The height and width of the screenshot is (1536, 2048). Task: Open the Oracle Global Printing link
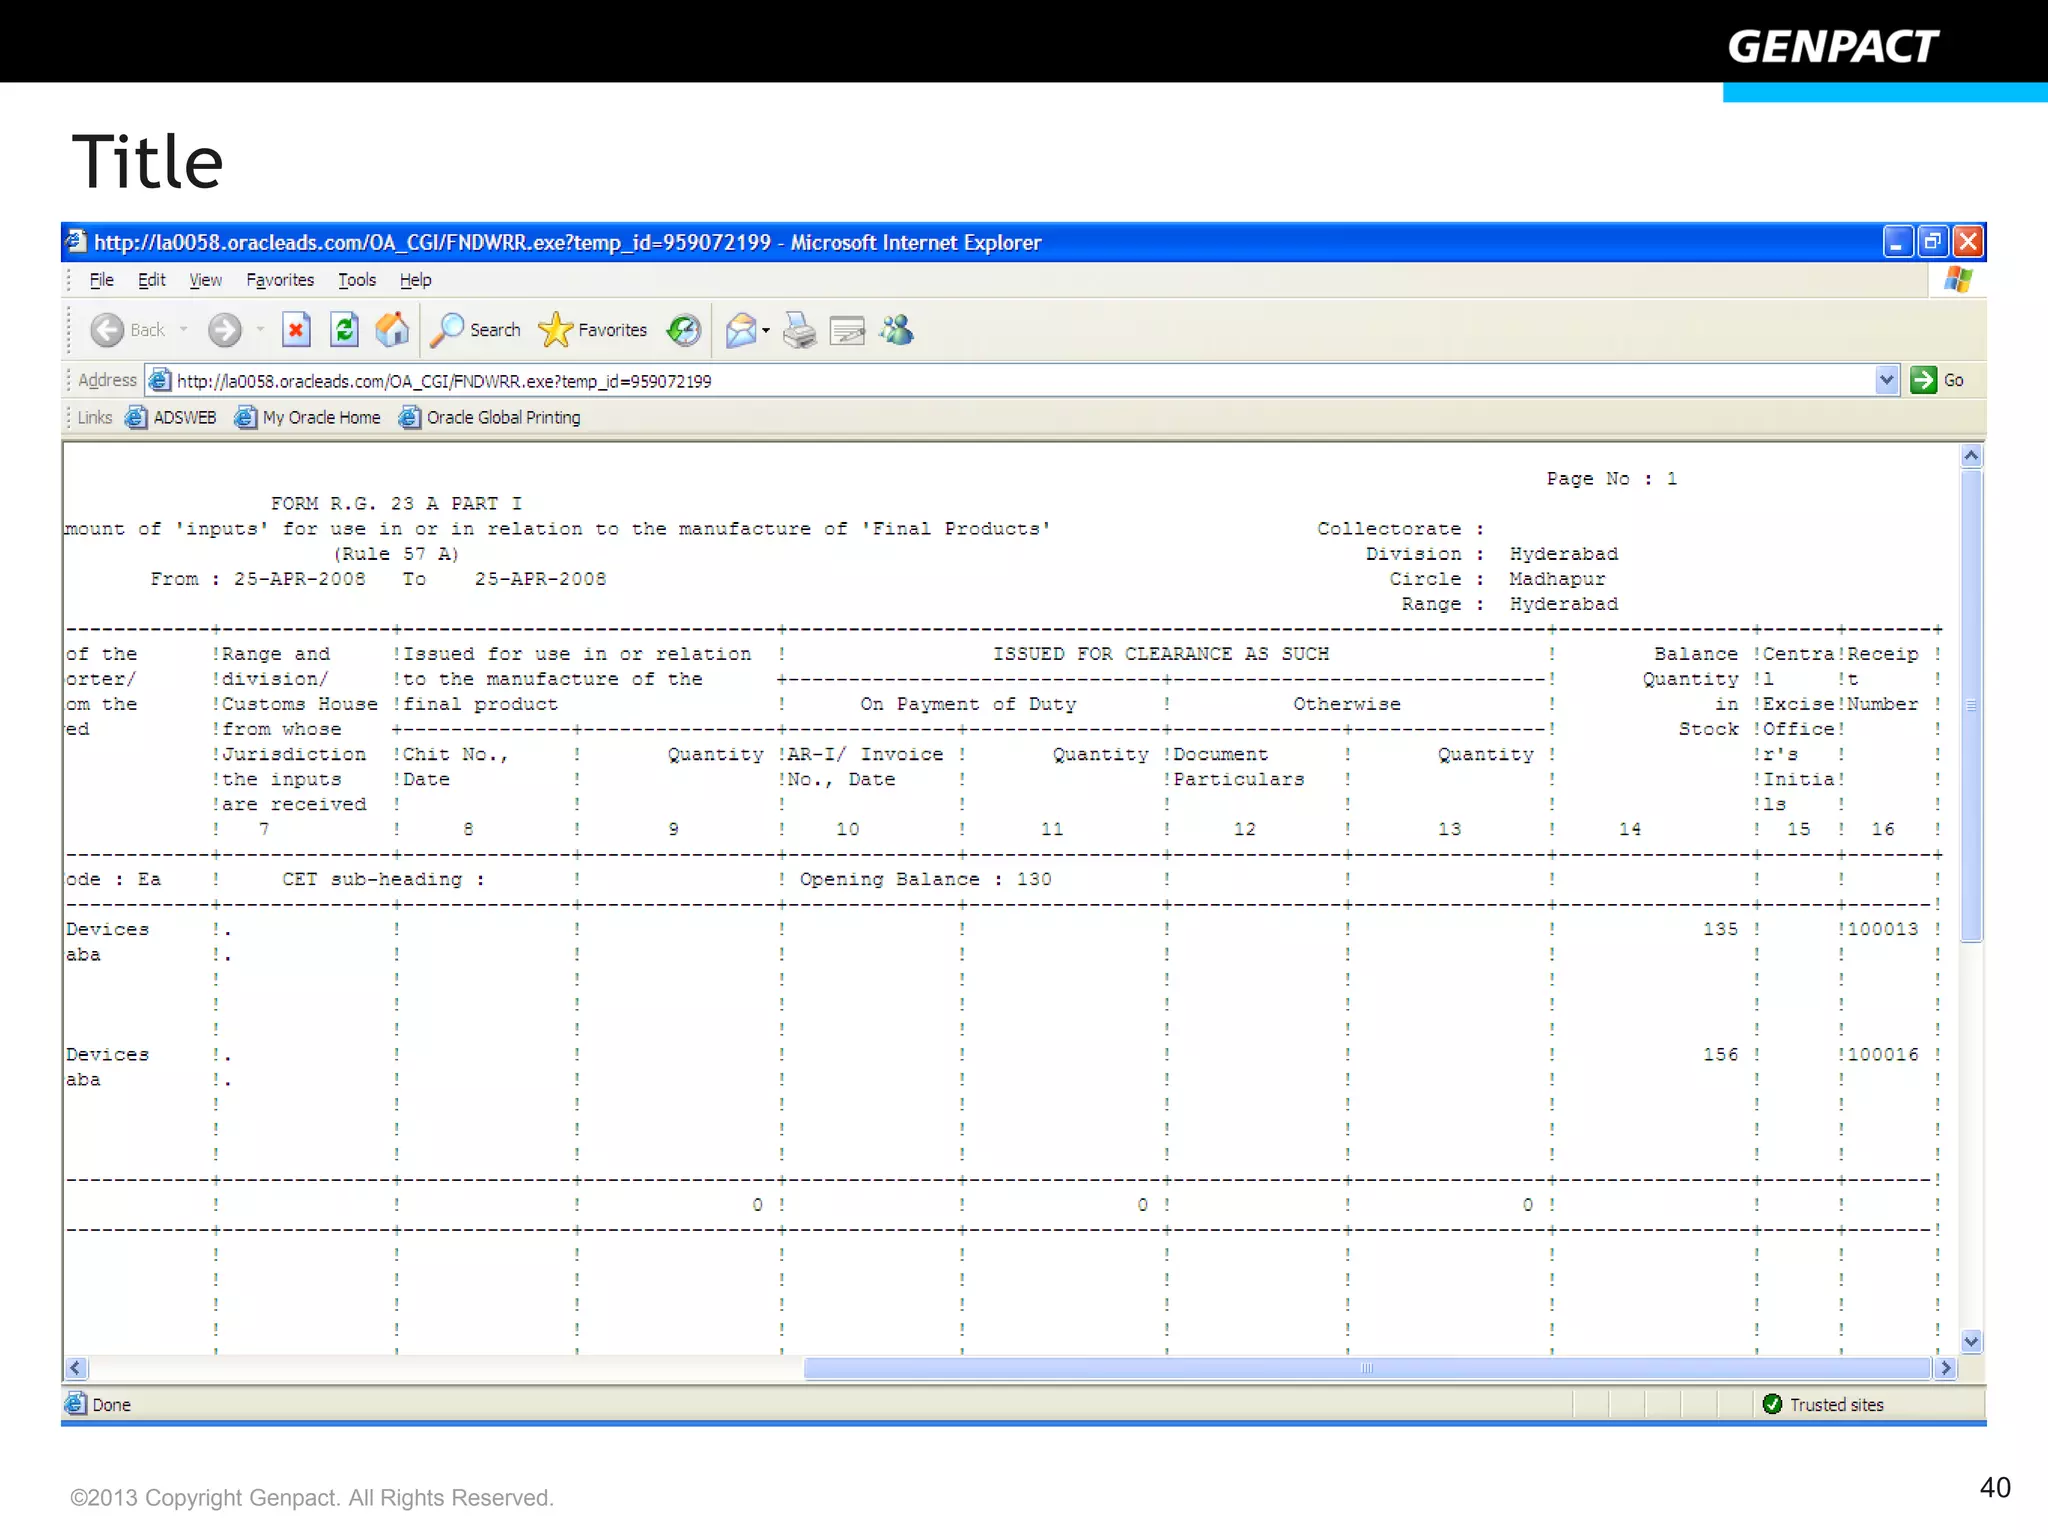coord(502,418)
